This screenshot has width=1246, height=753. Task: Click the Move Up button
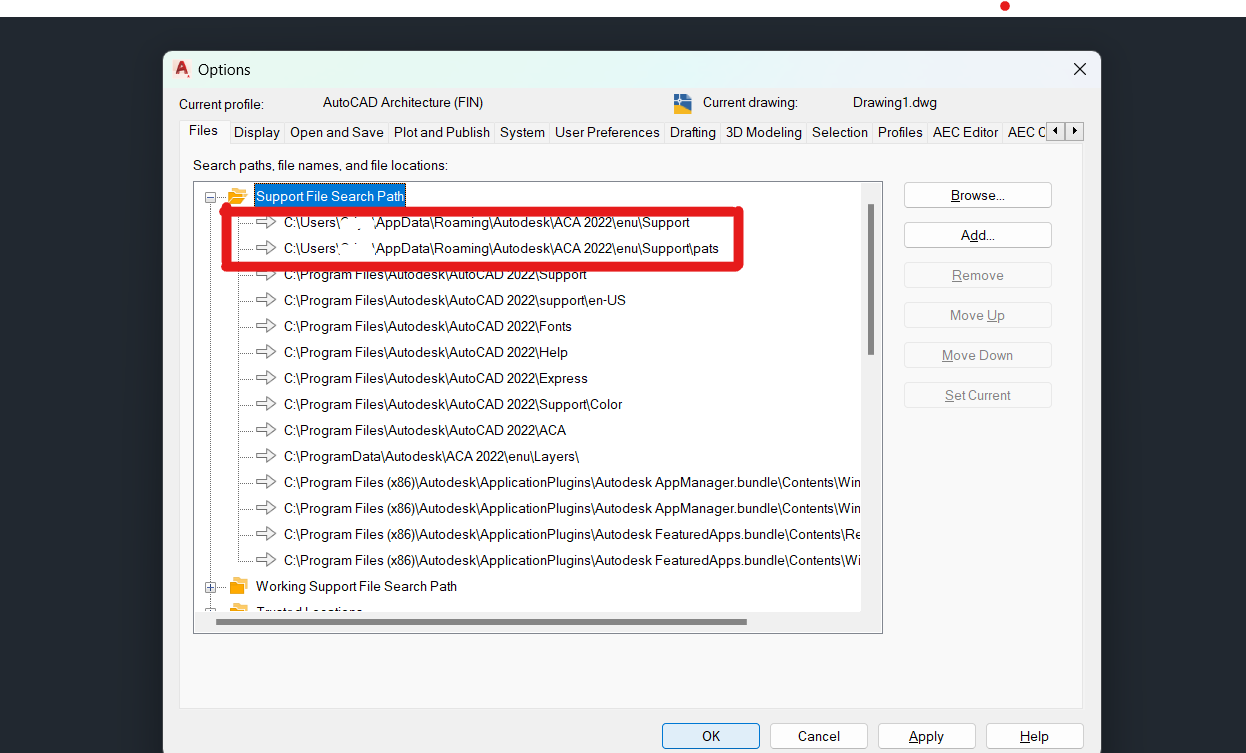pyautogui.click(x=978, y=315)
